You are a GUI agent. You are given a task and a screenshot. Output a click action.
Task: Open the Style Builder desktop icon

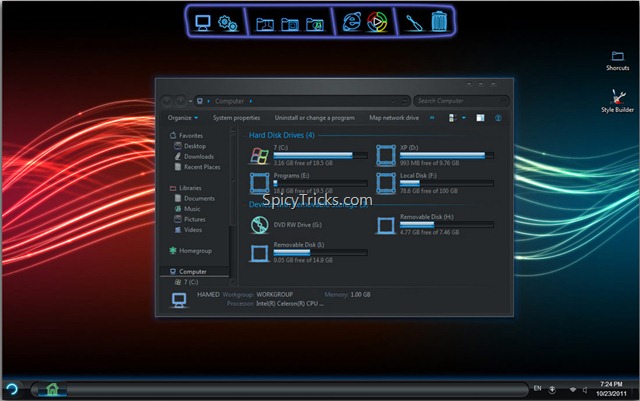(x=617, y=100)
